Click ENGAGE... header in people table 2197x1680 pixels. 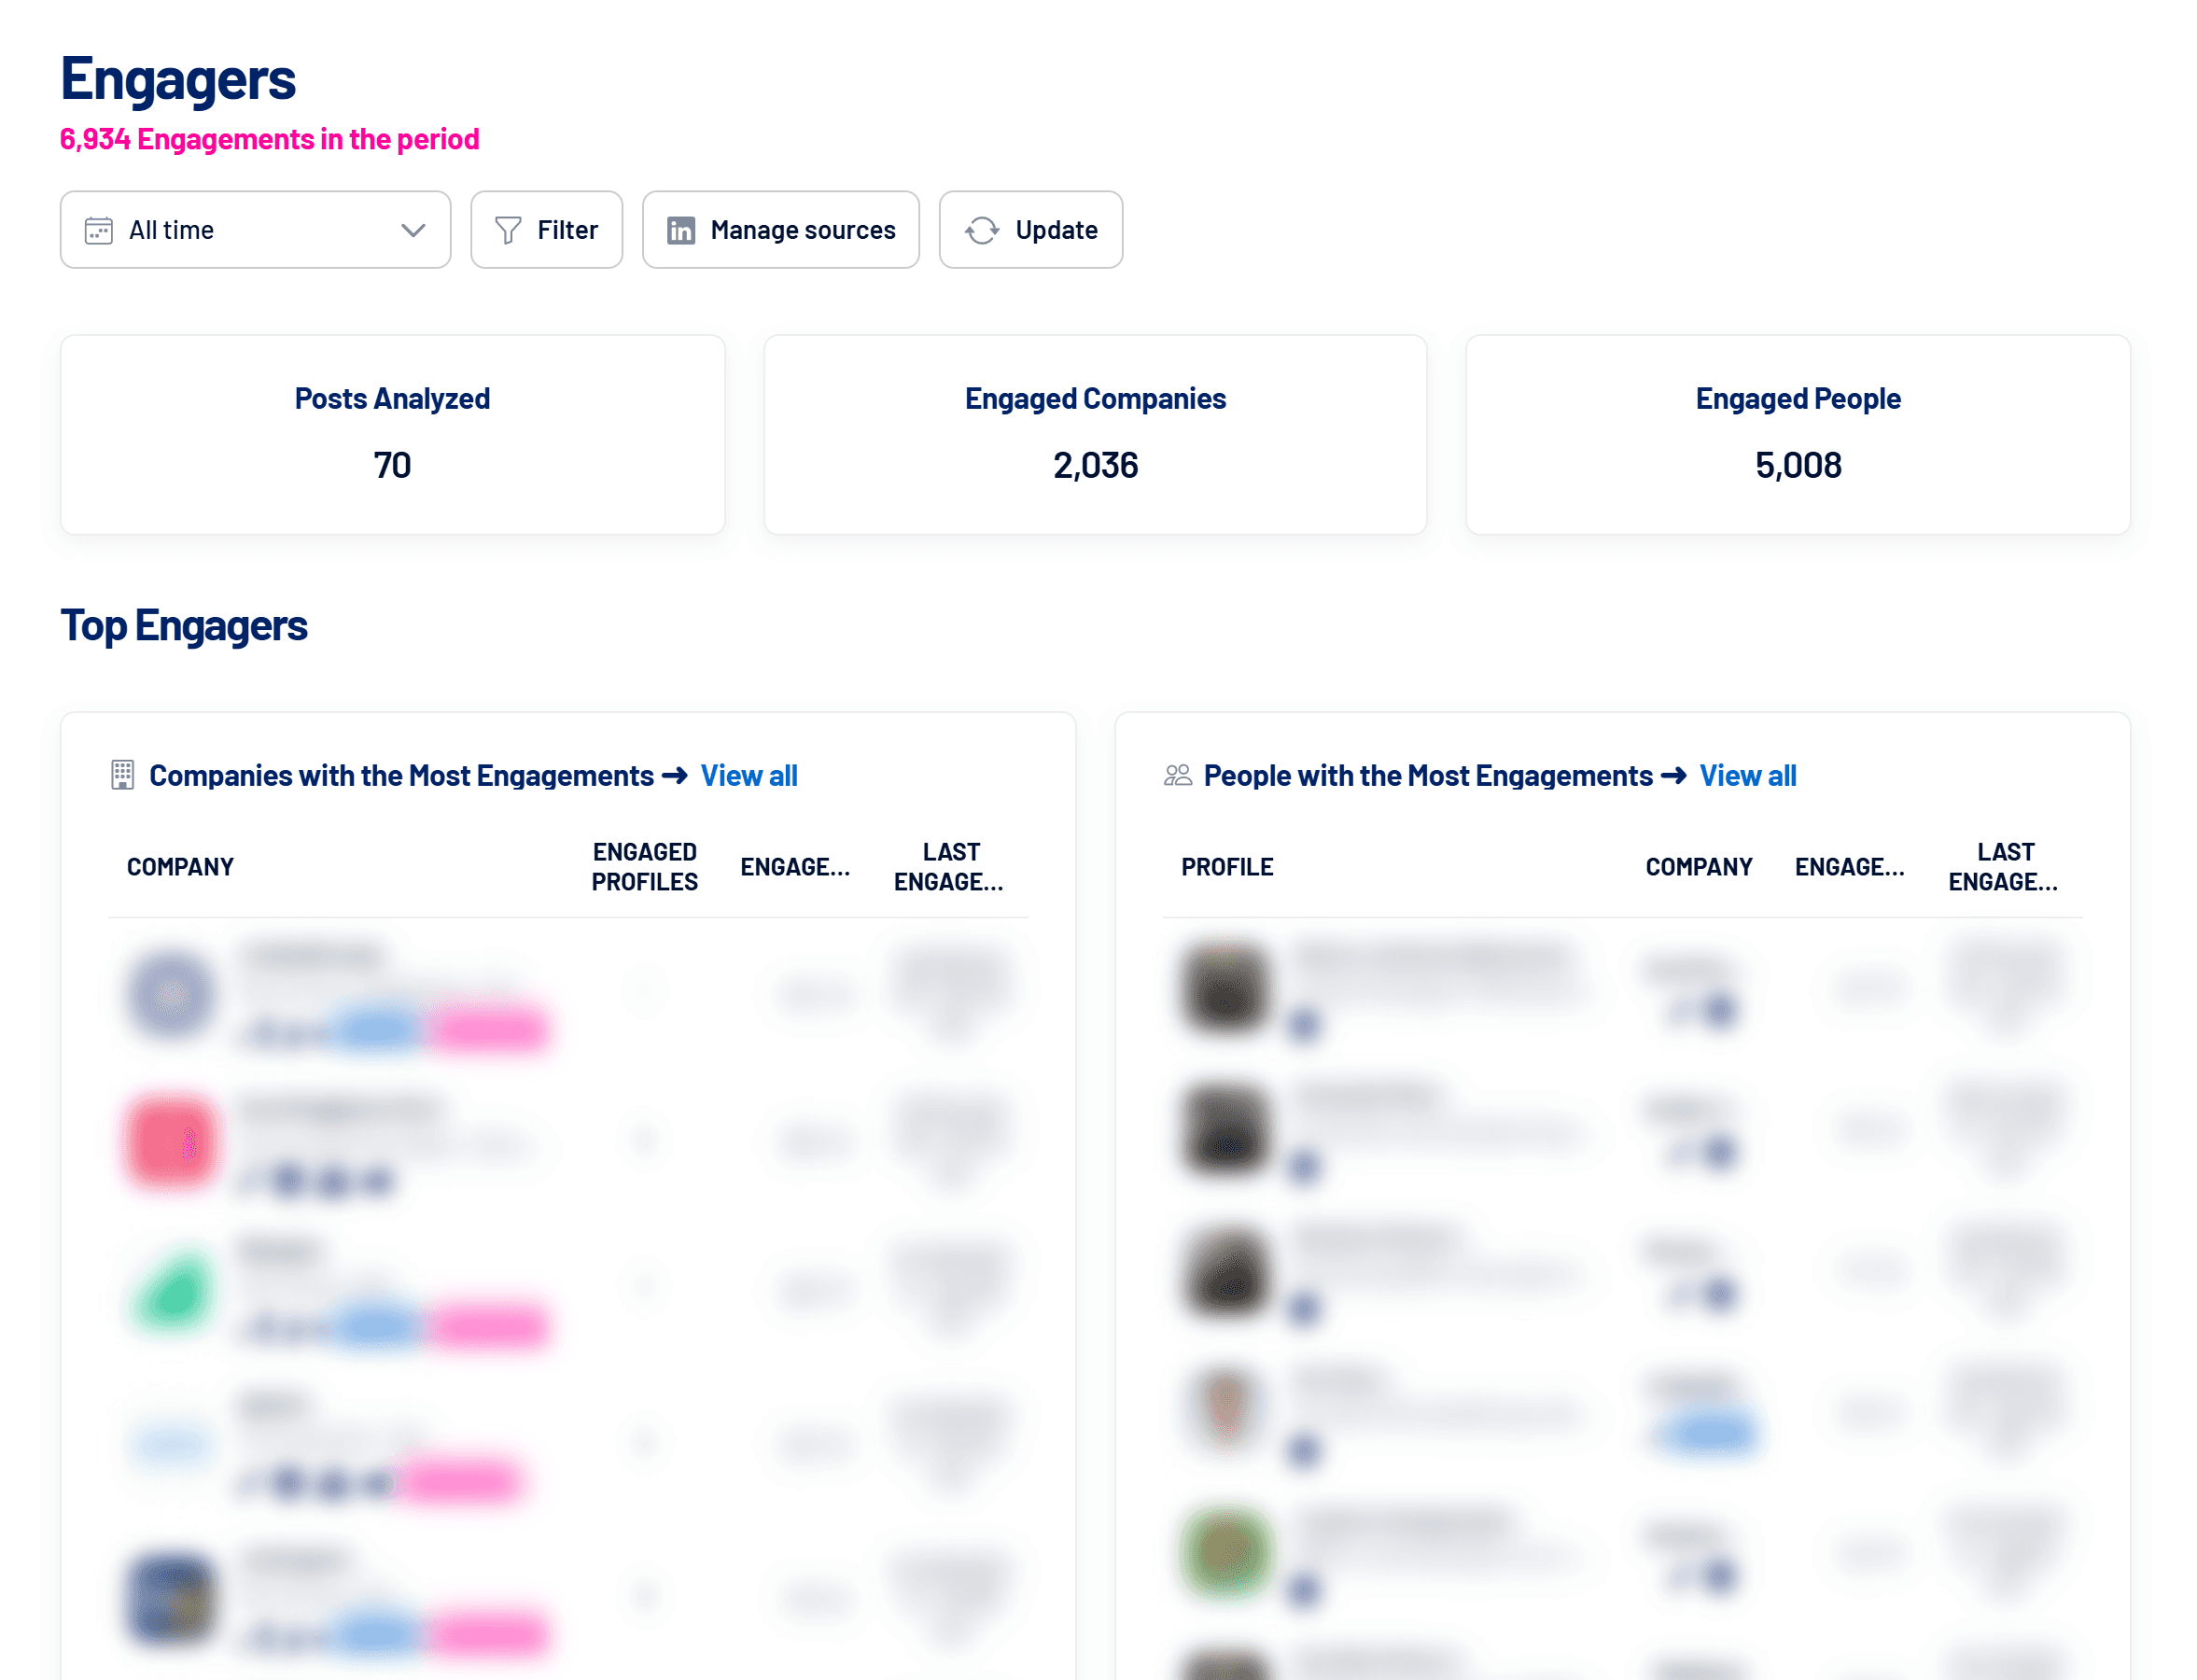1849,867
